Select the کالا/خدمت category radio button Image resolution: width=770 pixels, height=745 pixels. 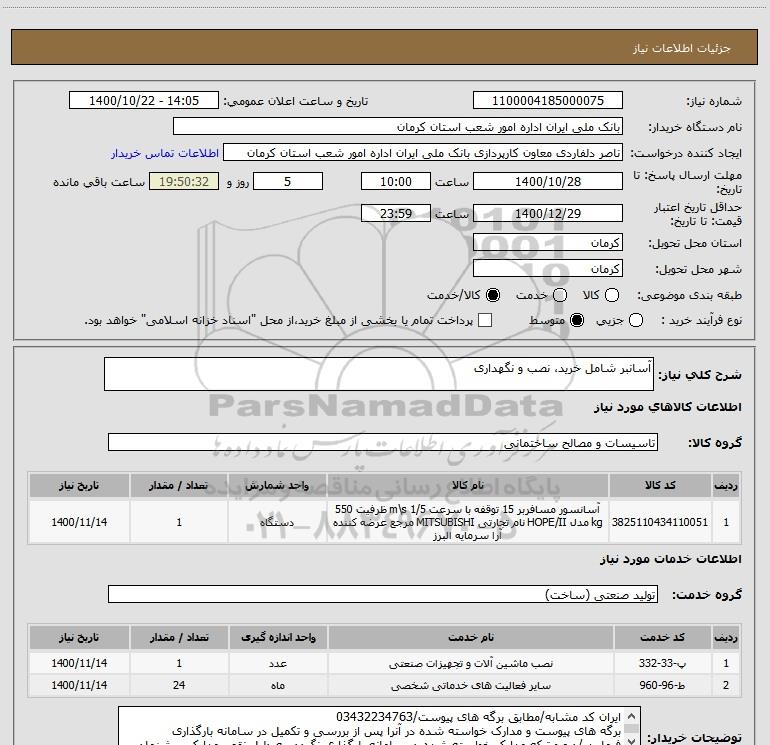click(493, 295)
